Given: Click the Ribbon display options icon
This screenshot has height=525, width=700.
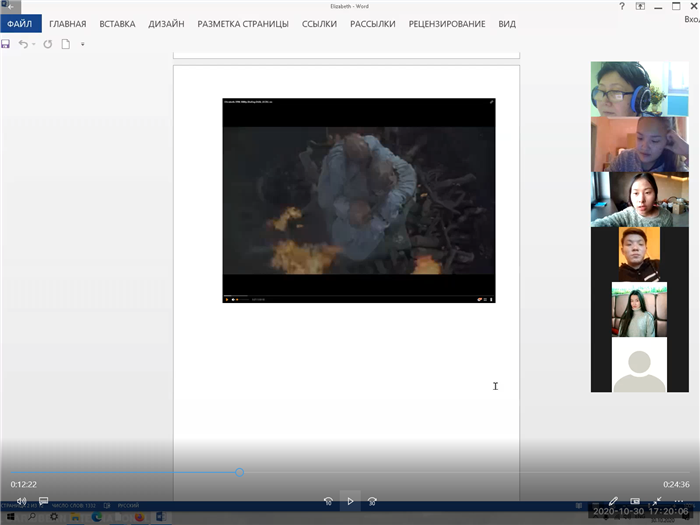Looking at the screenshot, I should (x=640, y=6).
